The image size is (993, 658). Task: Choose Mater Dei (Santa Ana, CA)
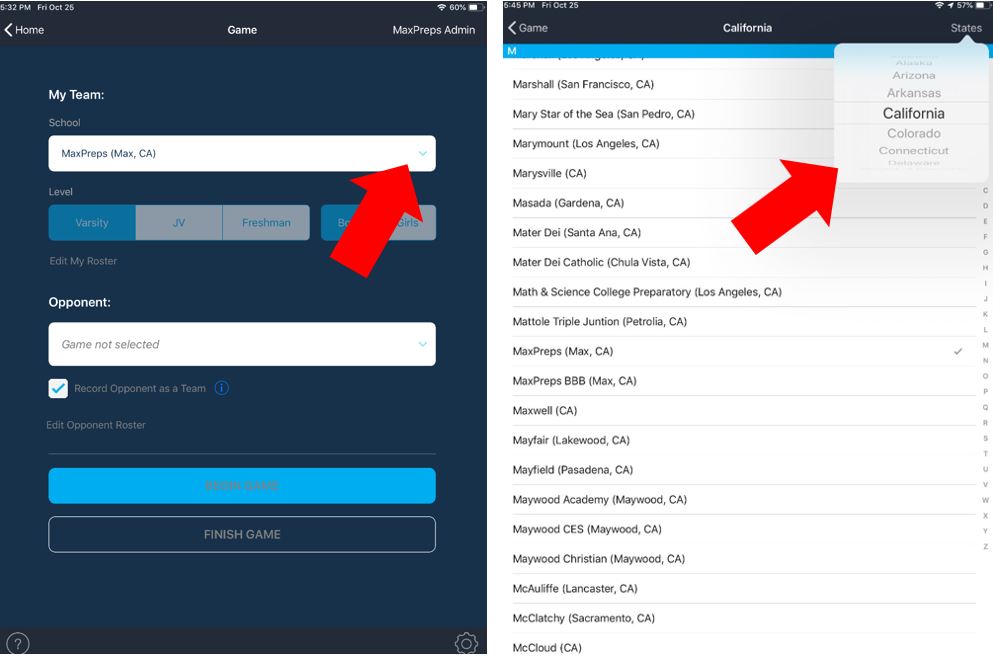click(742, 232)
